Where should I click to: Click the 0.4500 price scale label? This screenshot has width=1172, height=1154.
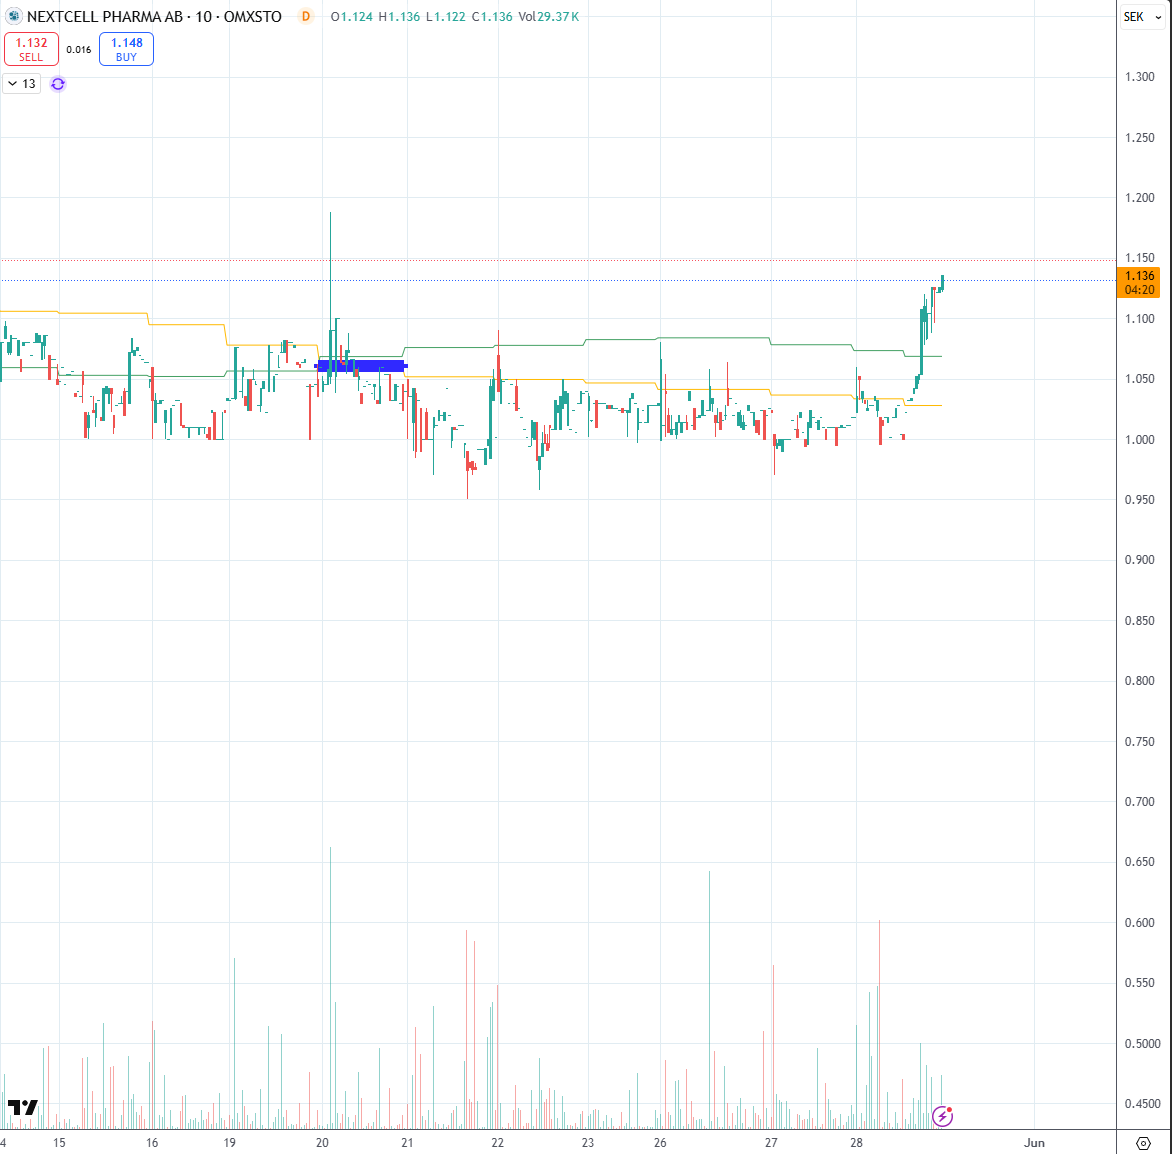coord(1142,1103)
